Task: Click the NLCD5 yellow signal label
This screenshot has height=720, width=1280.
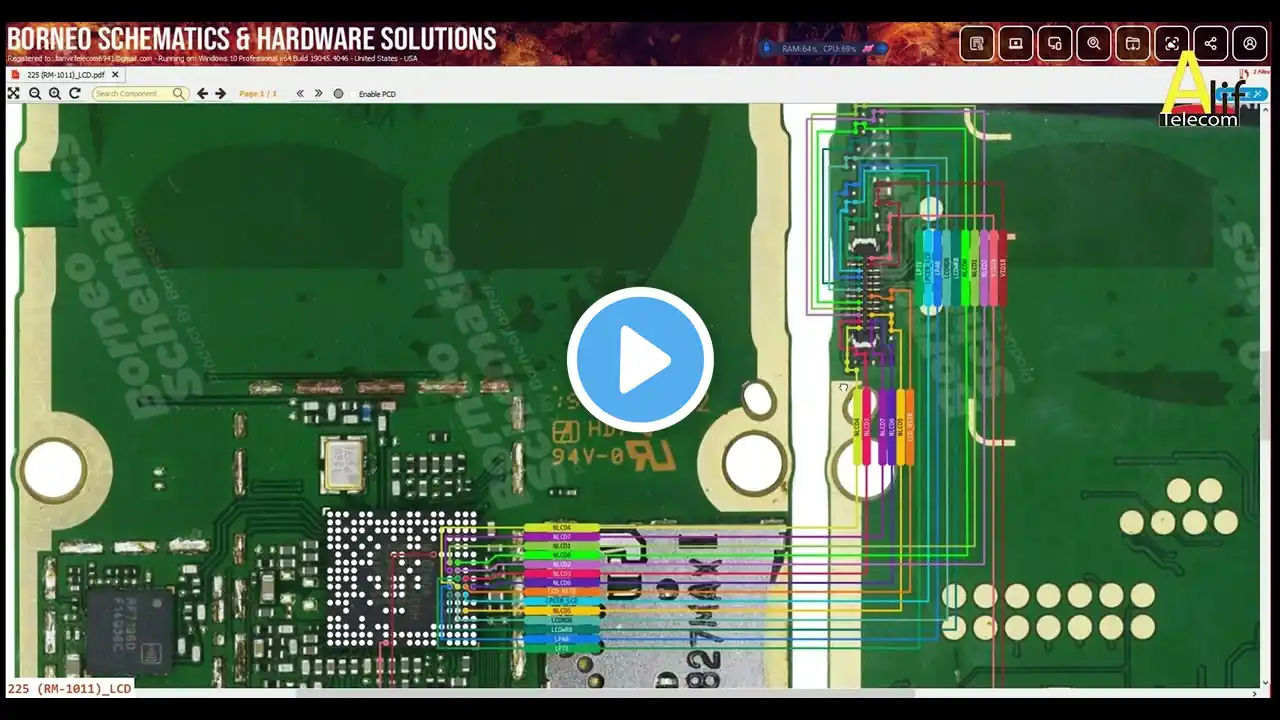Action: click(562, 611)
